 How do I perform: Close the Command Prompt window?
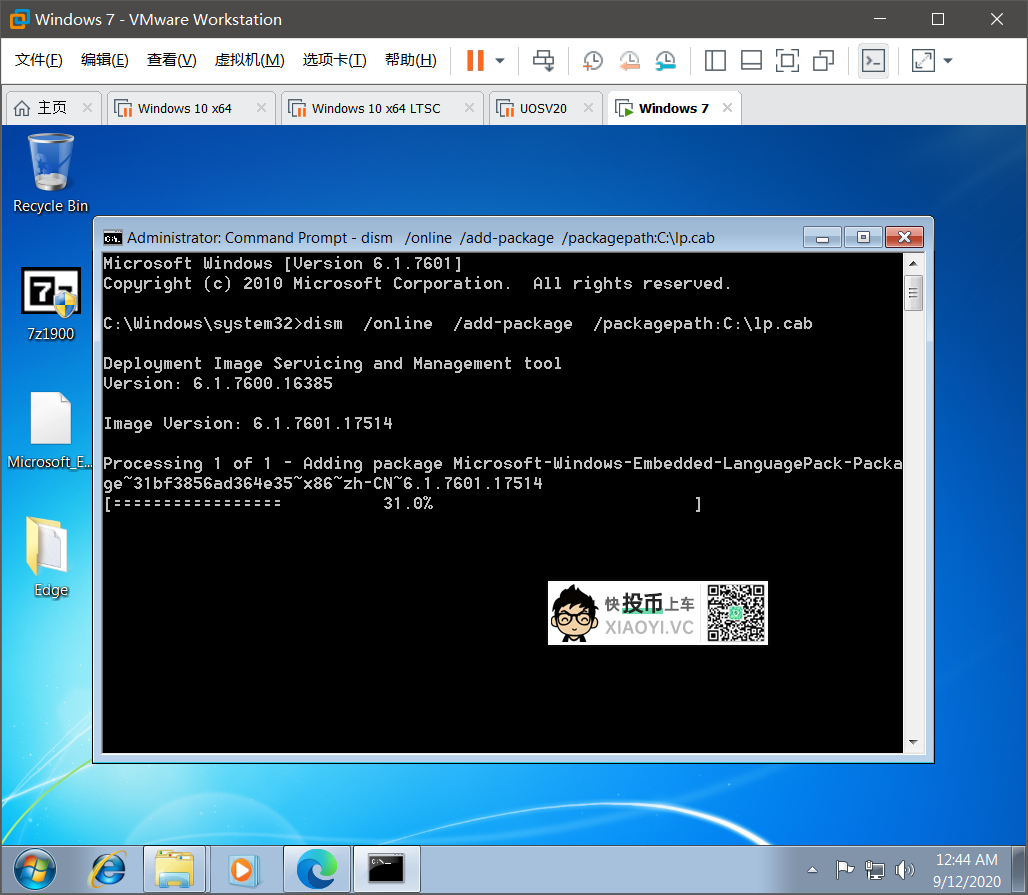(904, 237)
